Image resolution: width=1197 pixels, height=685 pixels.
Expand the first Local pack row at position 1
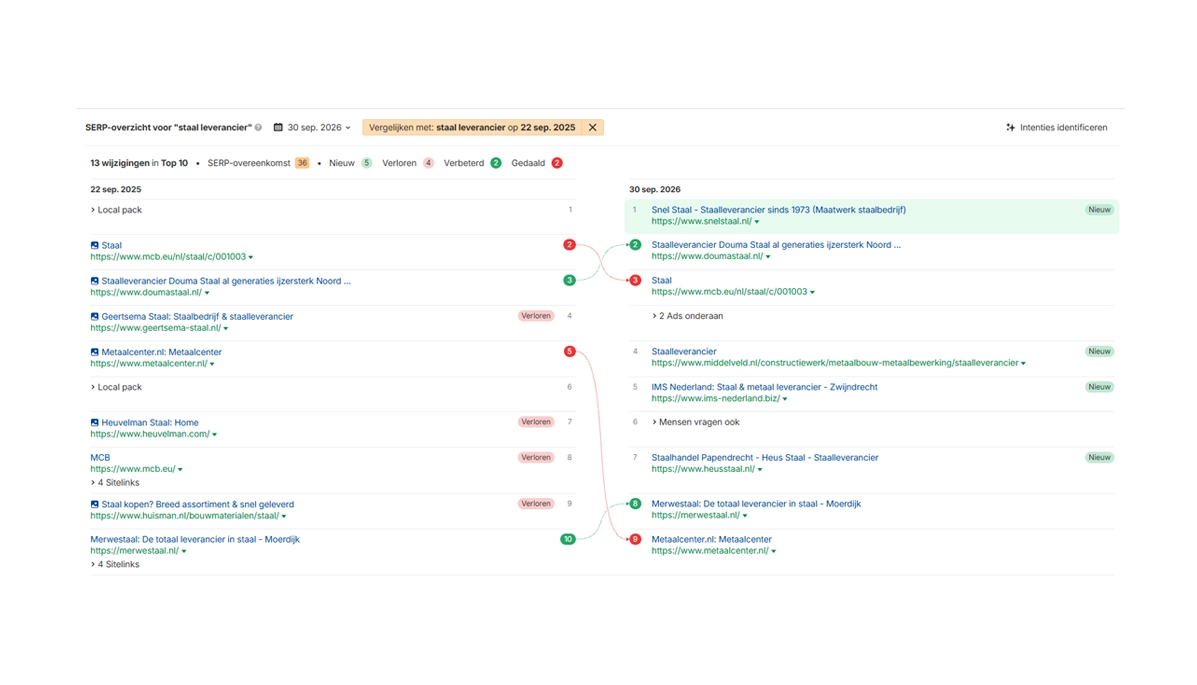coord(116,210)
